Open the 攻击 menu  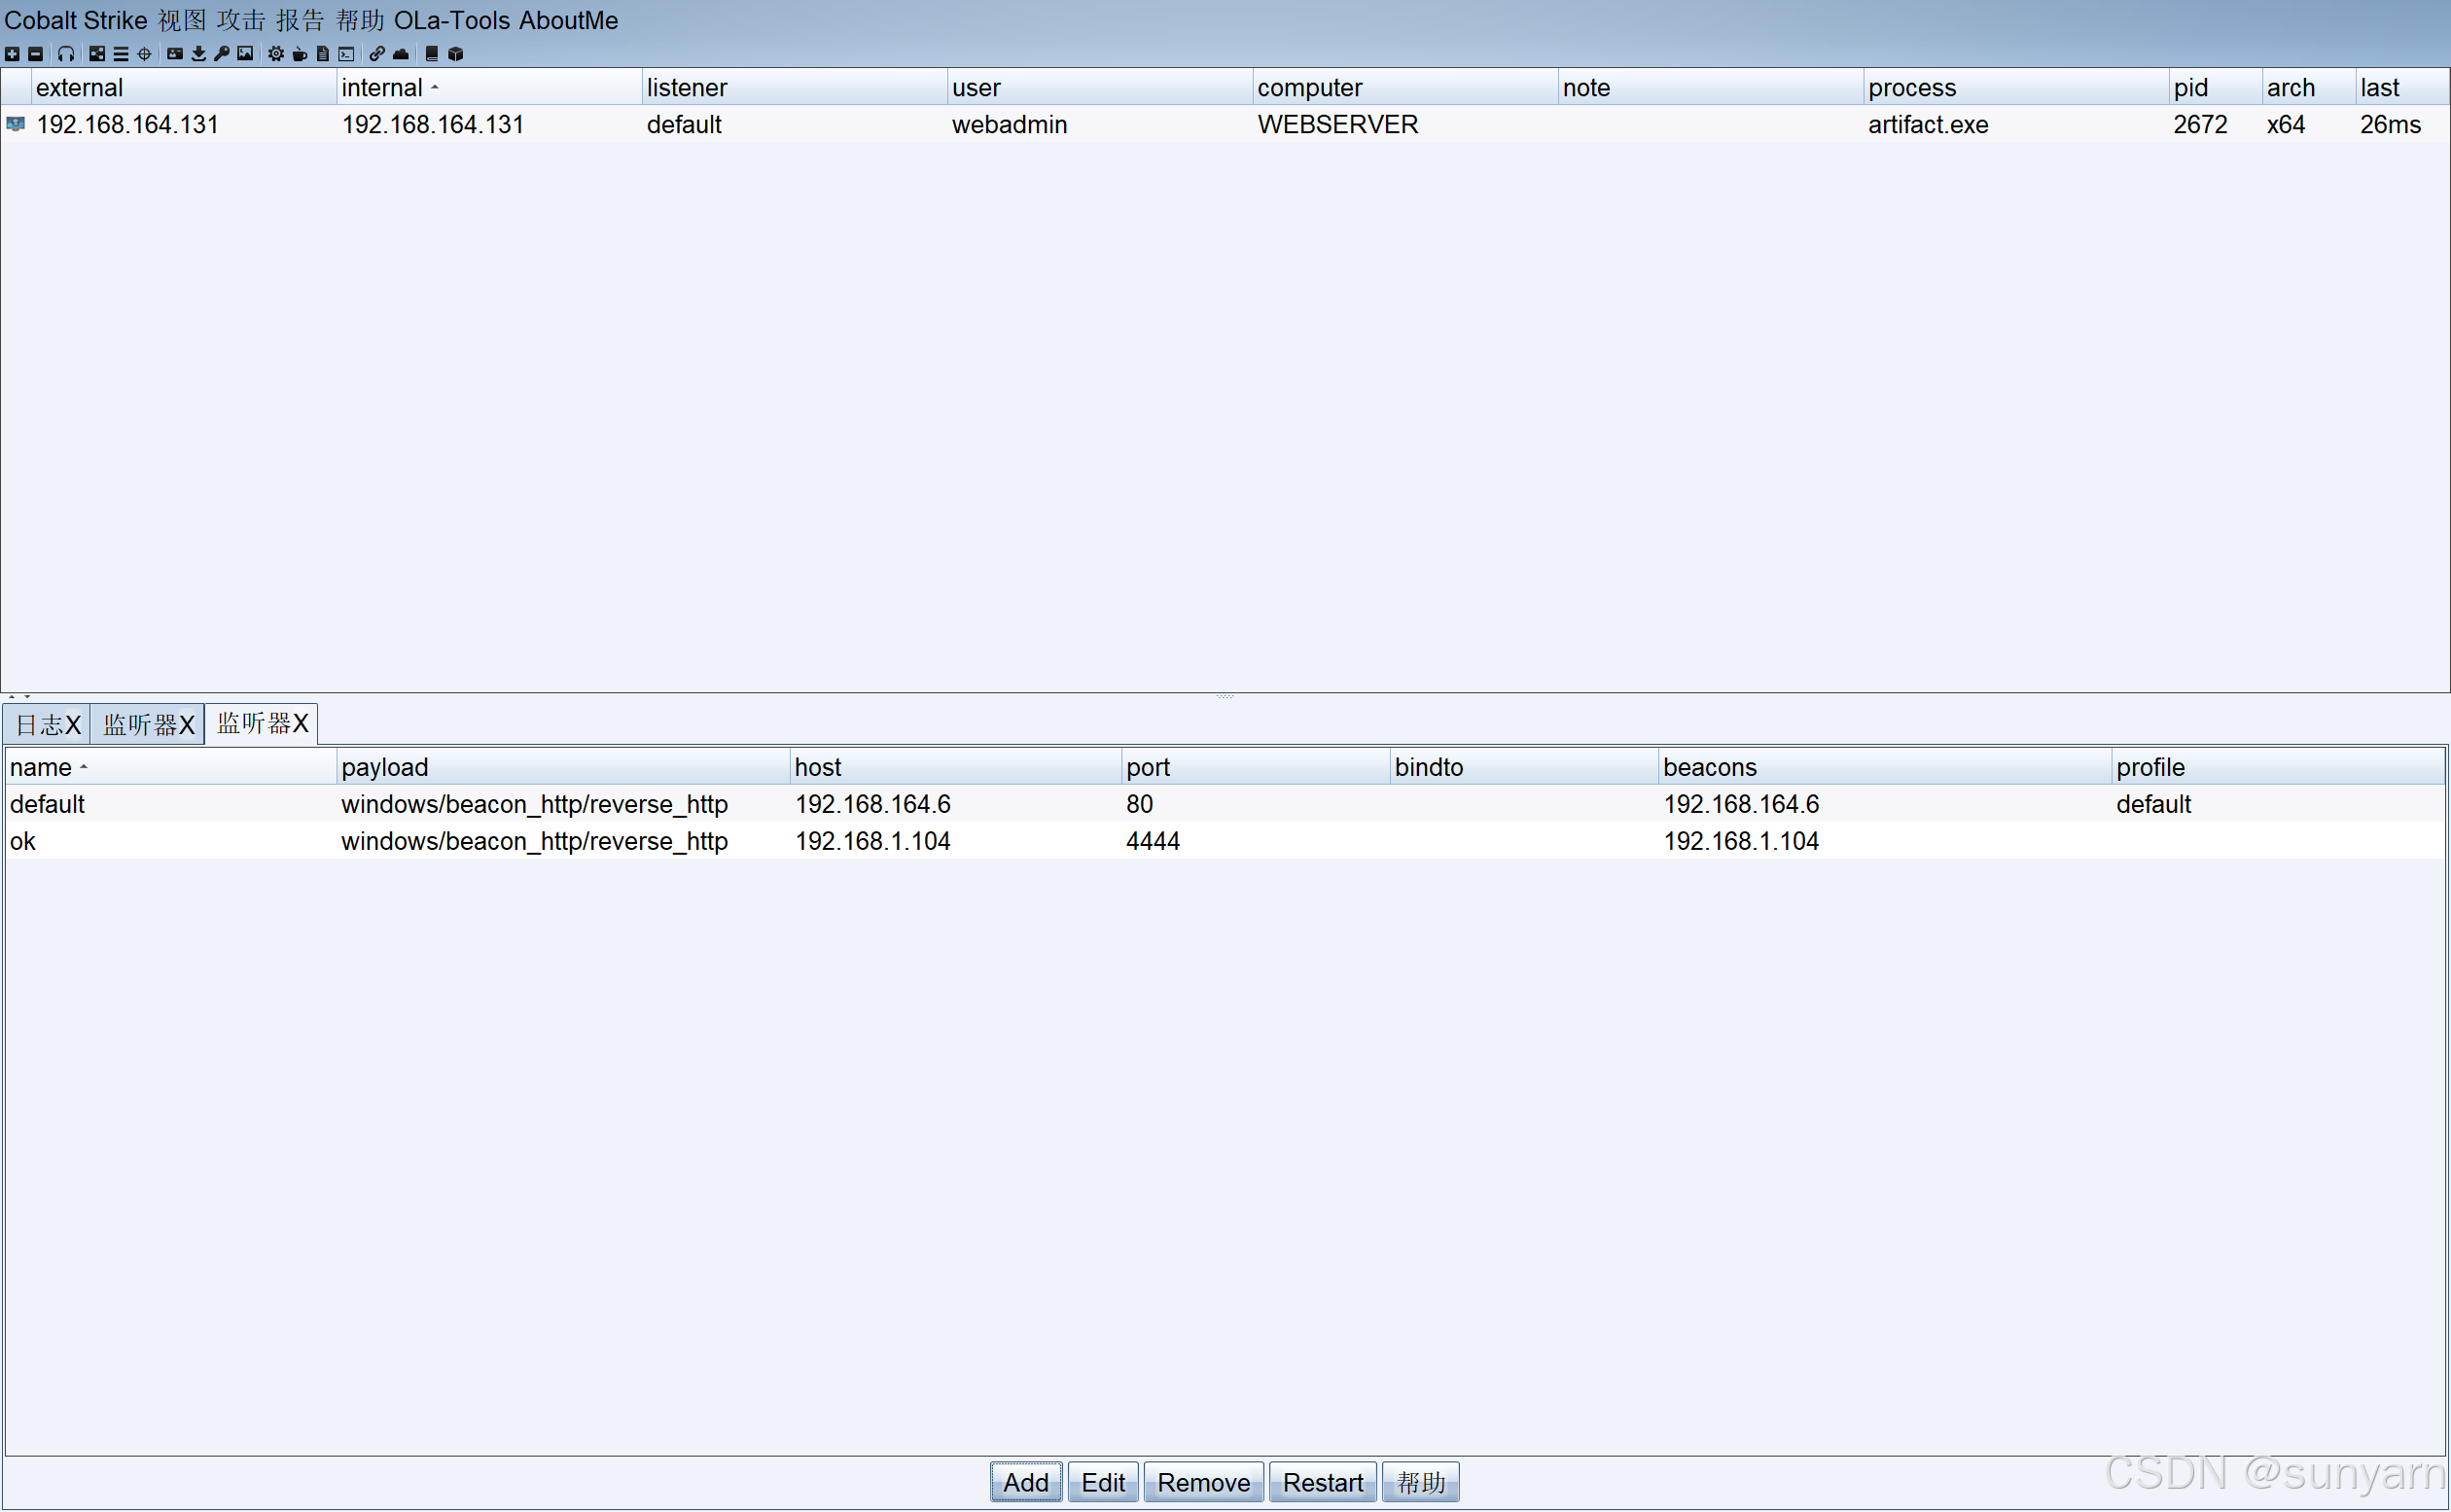point(241,20)
